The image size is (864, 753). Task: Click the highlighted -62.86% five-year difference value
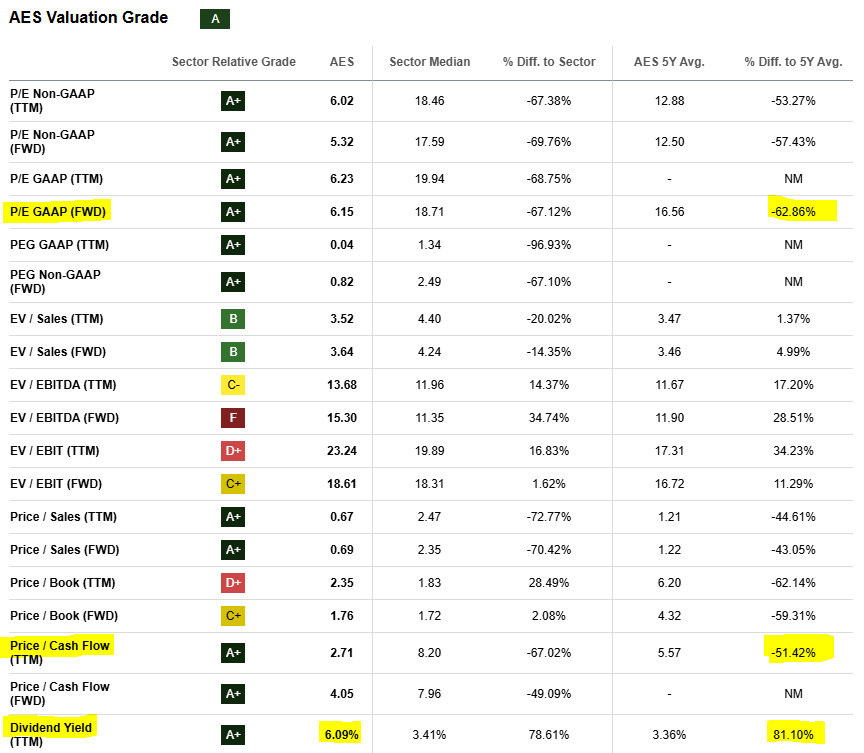coord(794,212)
